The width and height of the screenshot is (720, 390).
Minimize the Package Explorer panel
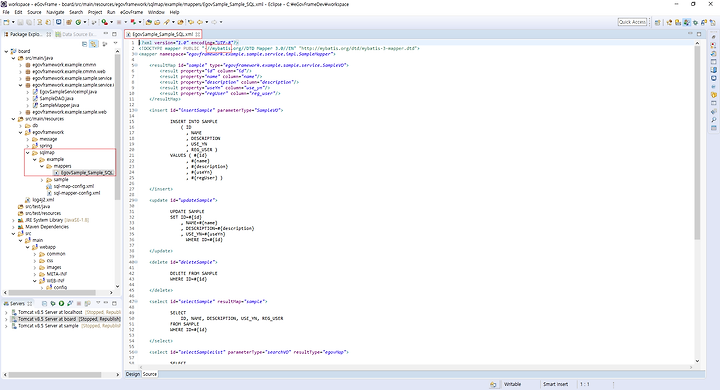coord(106,34)
